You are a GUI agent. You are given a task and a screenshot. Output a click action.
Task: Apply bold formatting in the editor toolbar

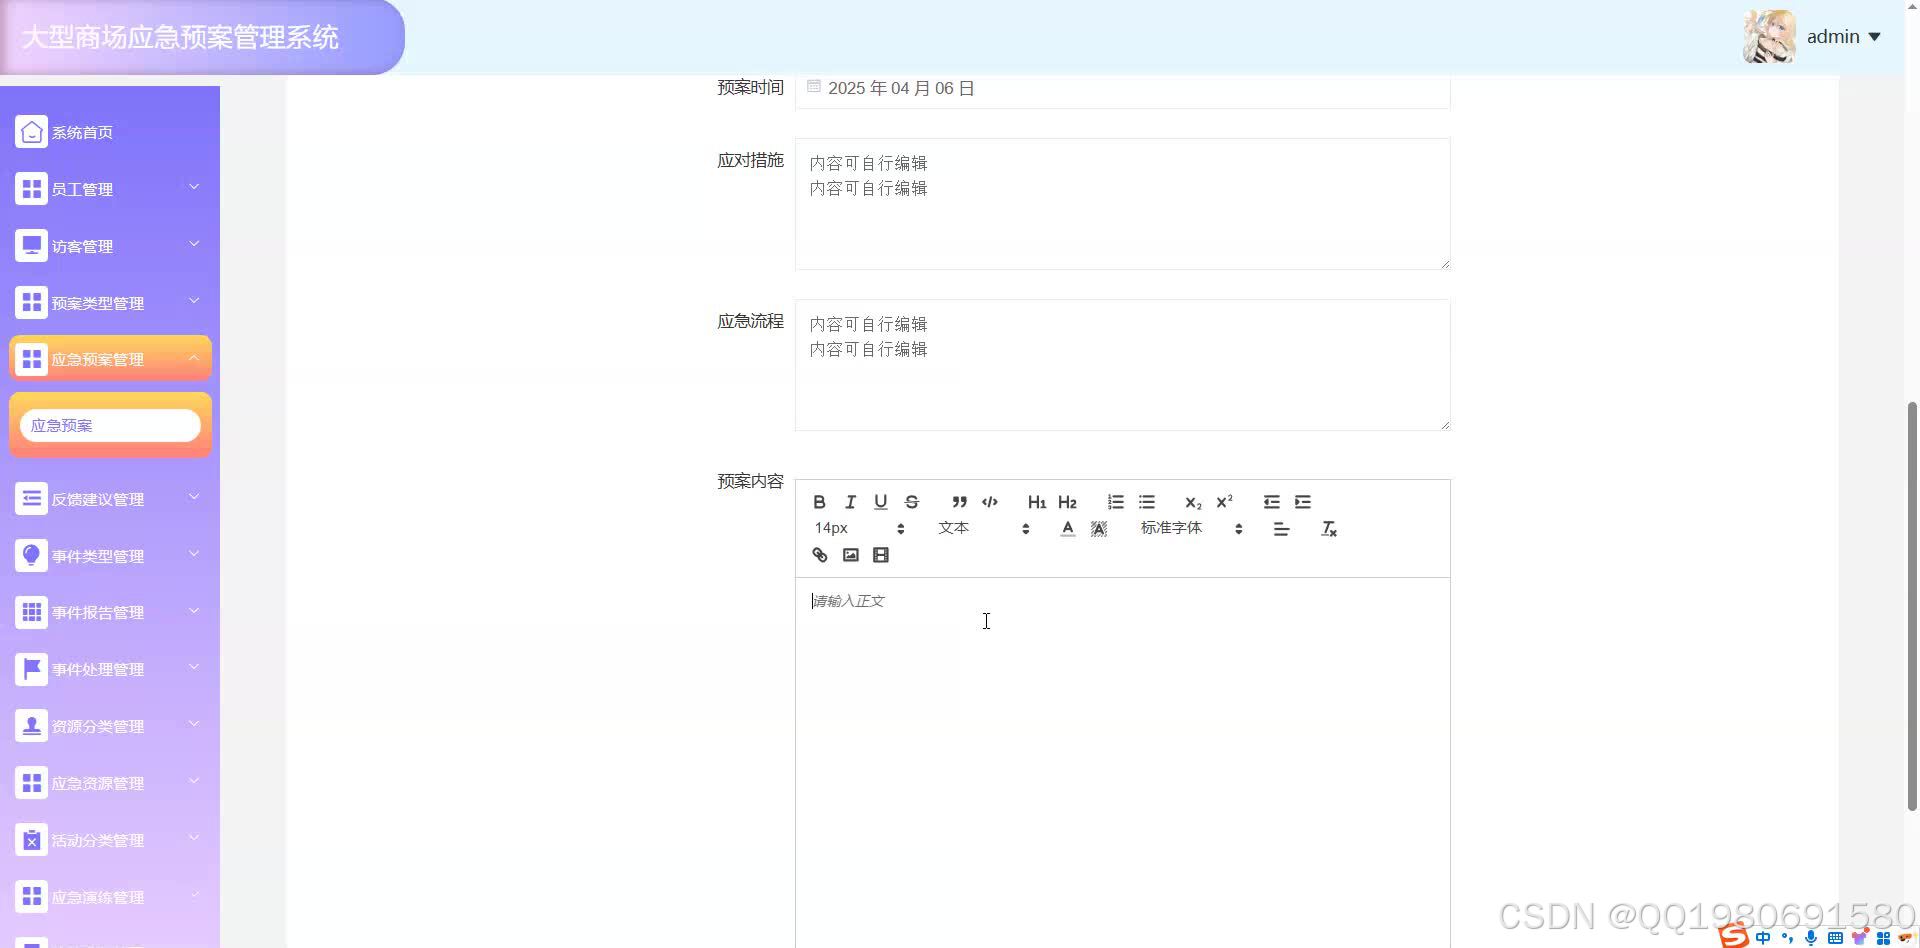click(x=819, y=501)
